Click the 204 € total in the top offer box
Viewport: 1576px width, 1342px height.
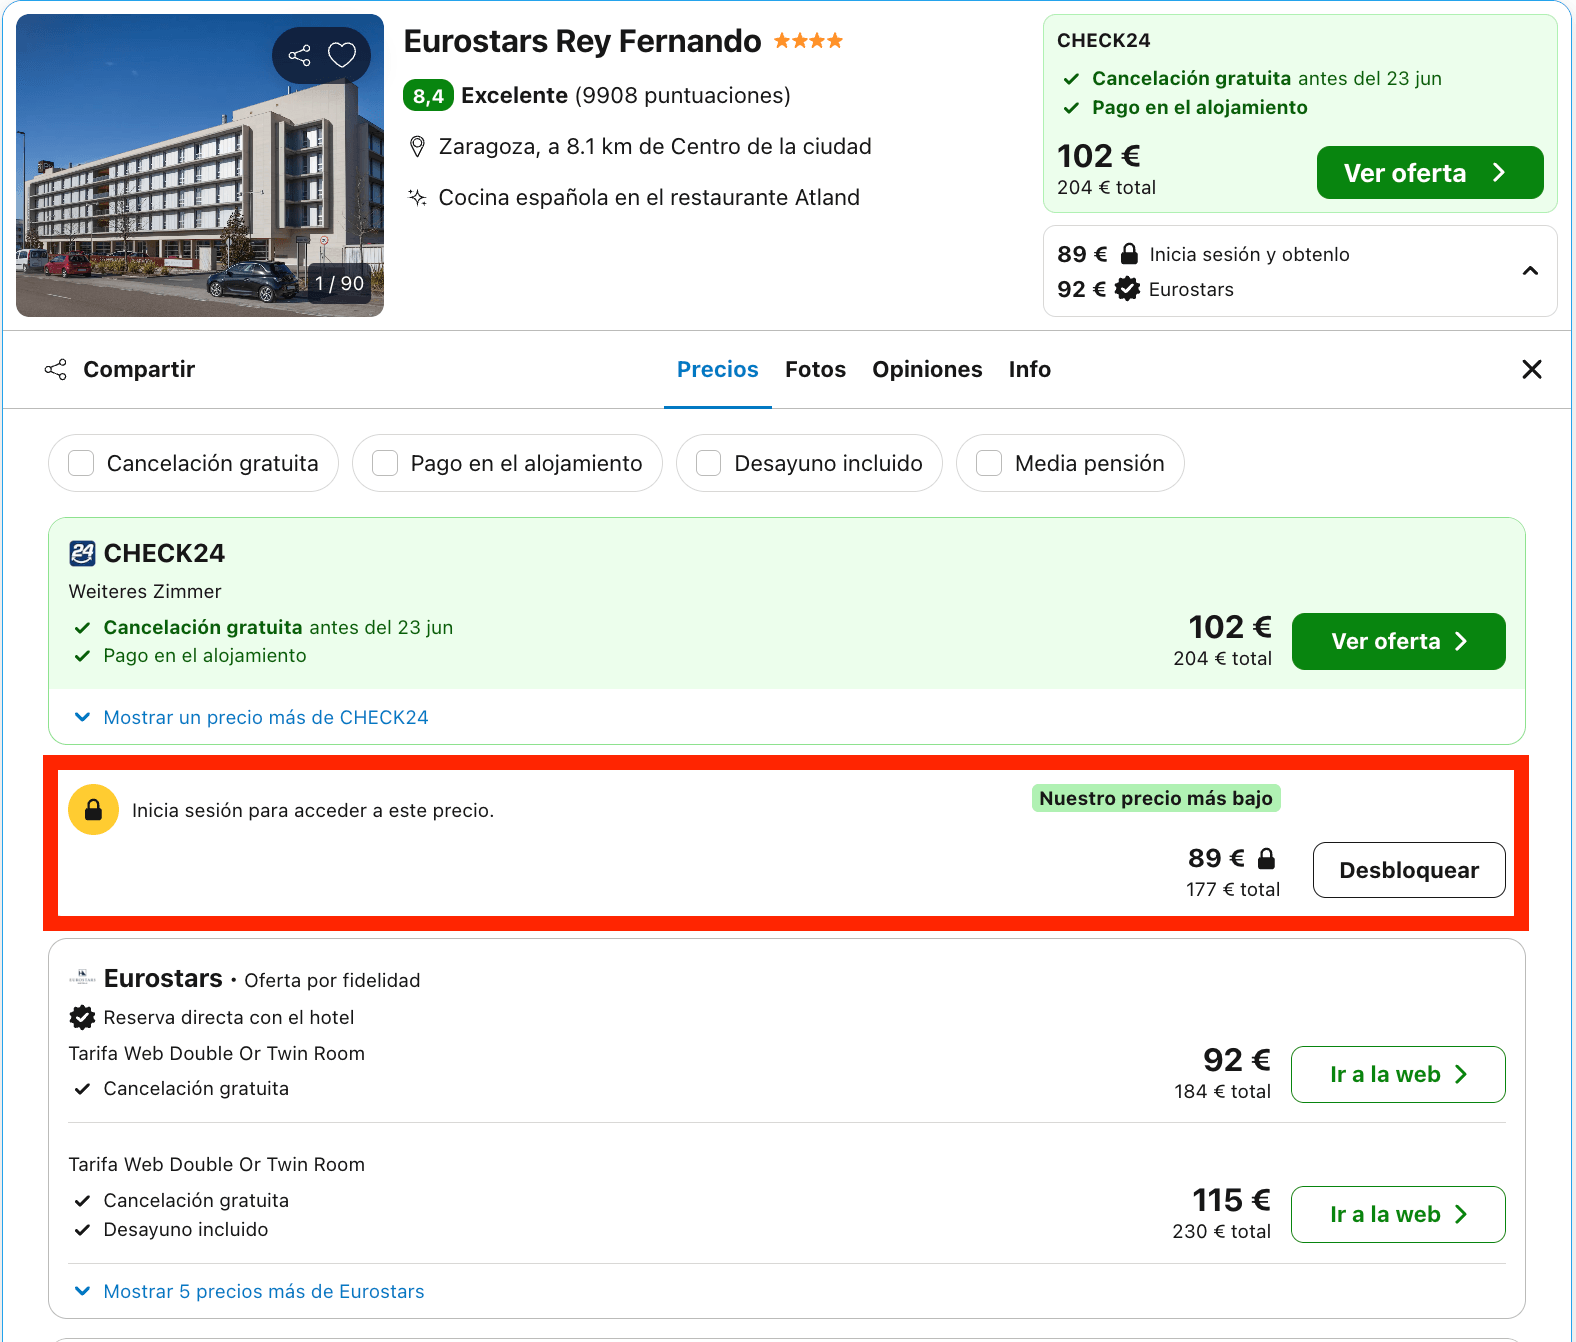click(x=1106, y=187)
